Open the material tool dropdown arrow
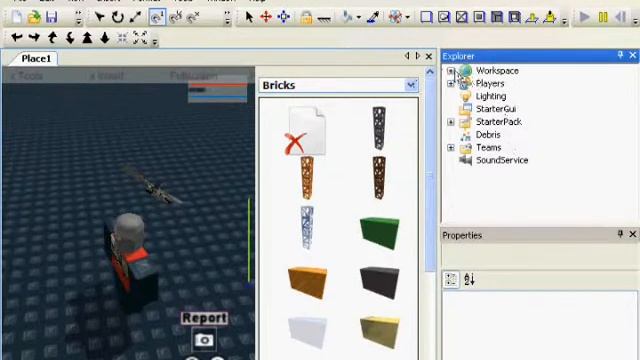 tap(358, 18)
